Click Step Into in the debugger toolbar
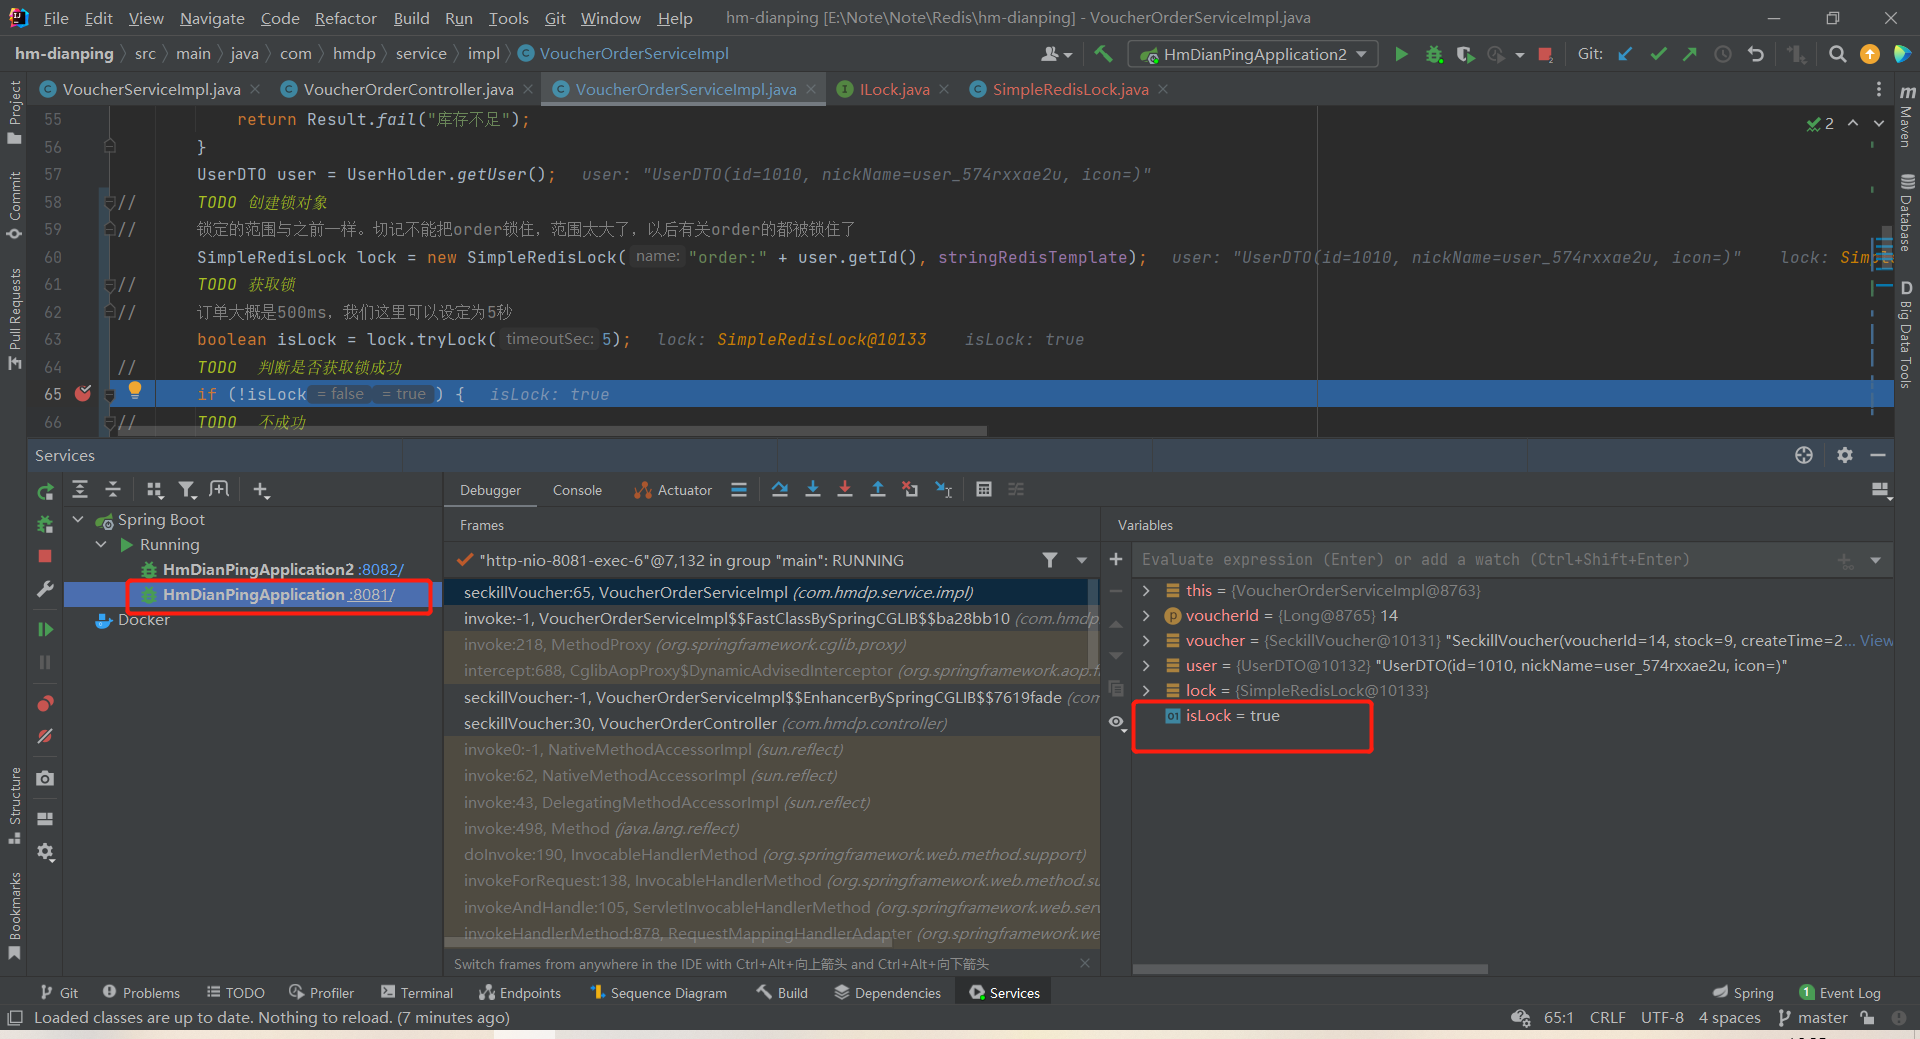This screenshot has width=1920, height=1039. 813,489
